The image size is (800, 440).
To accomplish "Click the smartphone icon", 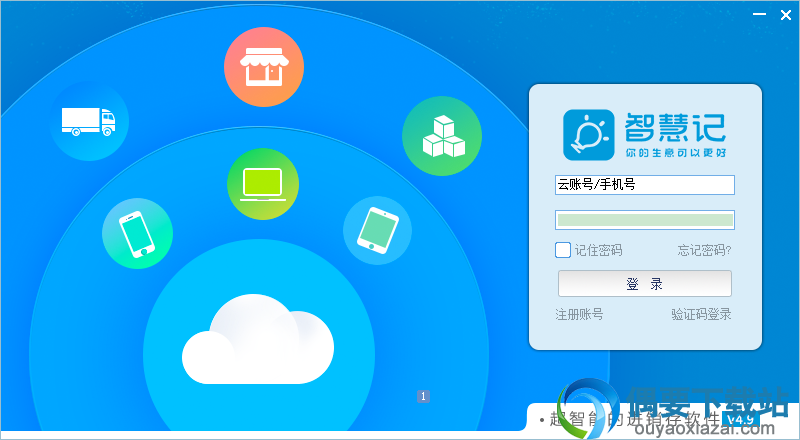I will pos(137,234).
